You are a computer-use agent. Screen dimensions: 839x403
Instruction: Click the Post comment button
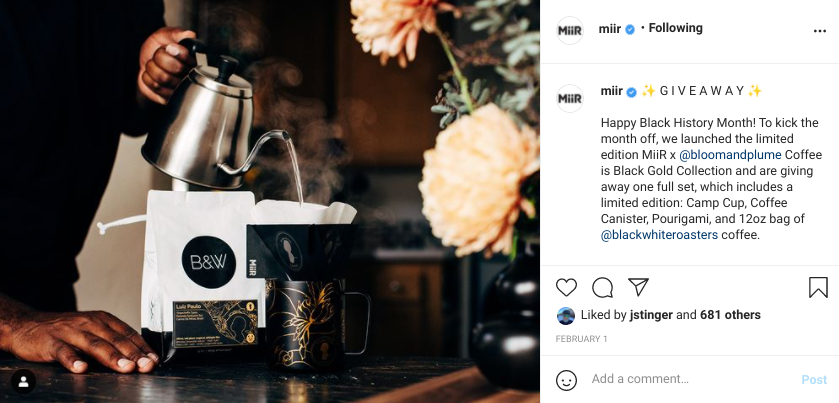coord(814,379)
